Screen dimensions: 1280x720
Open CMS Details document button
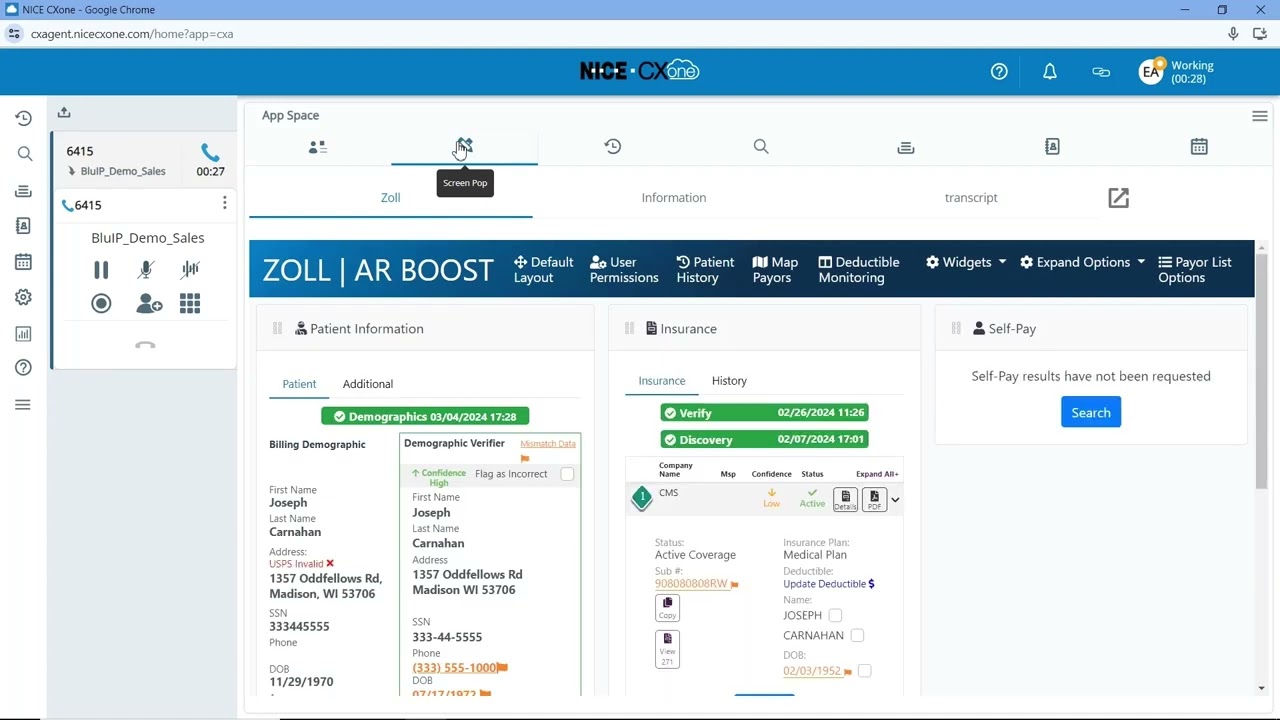[x=845, y=499]
